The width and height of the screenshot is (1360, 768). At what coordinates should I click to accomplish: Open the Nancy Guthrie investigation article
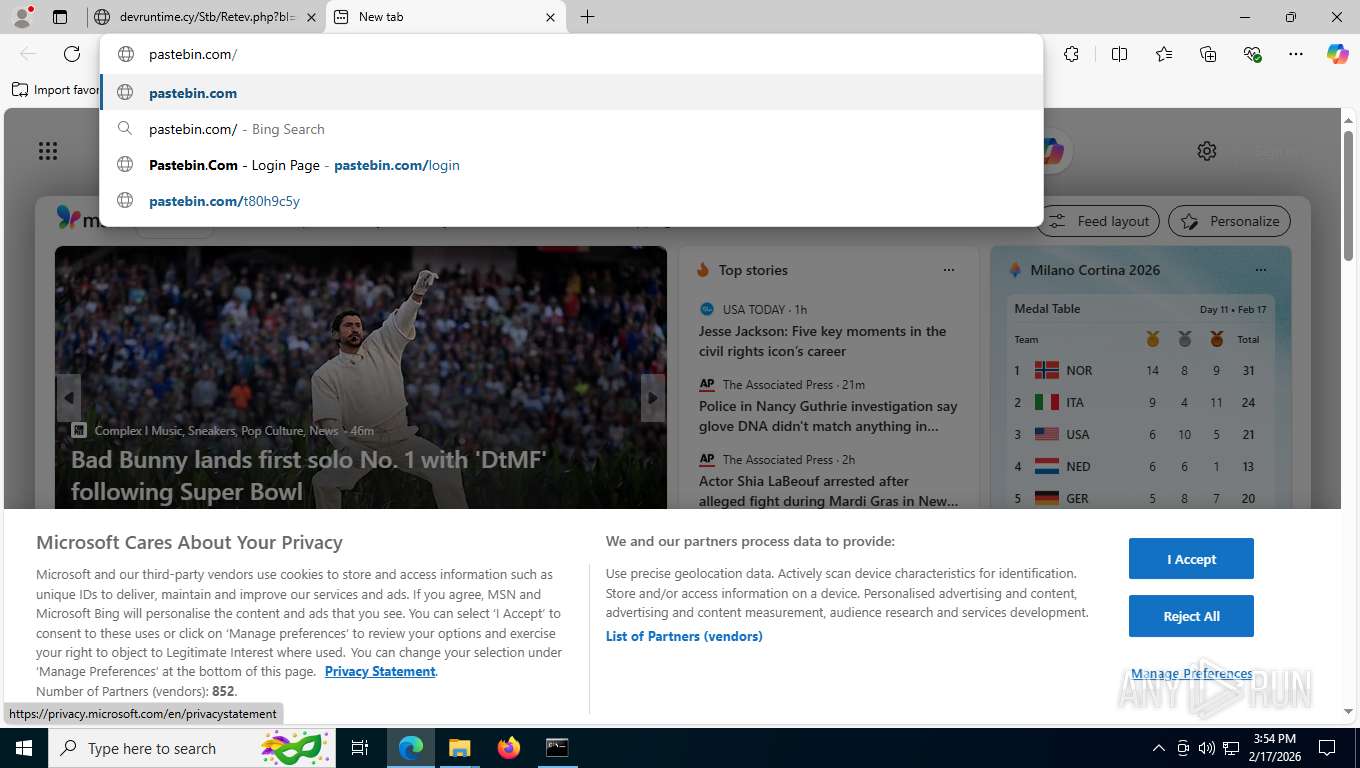tap(828, 416)
